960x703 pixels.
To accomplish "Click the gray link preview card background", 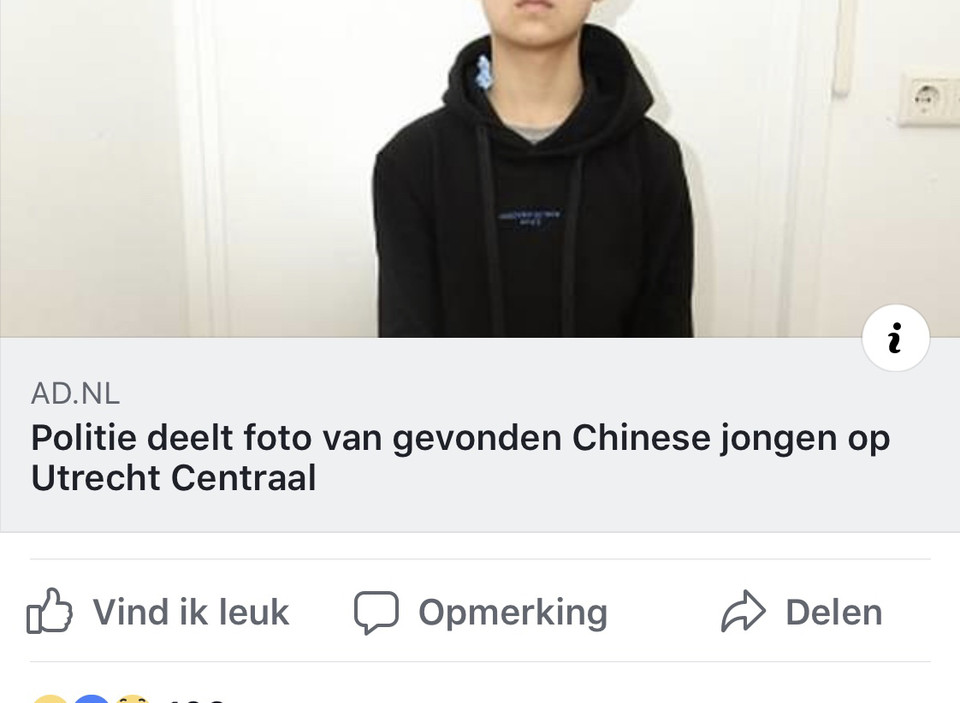I will 480,435.
